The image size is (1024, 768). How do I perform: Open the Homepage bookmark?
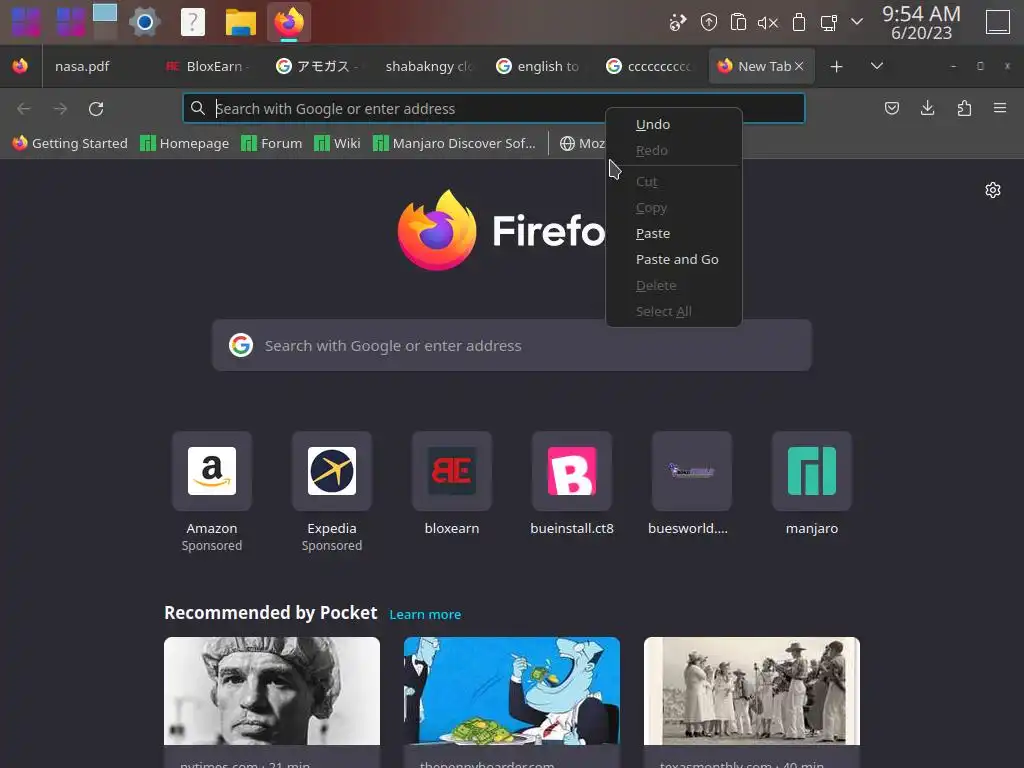(x=185, y=143)
